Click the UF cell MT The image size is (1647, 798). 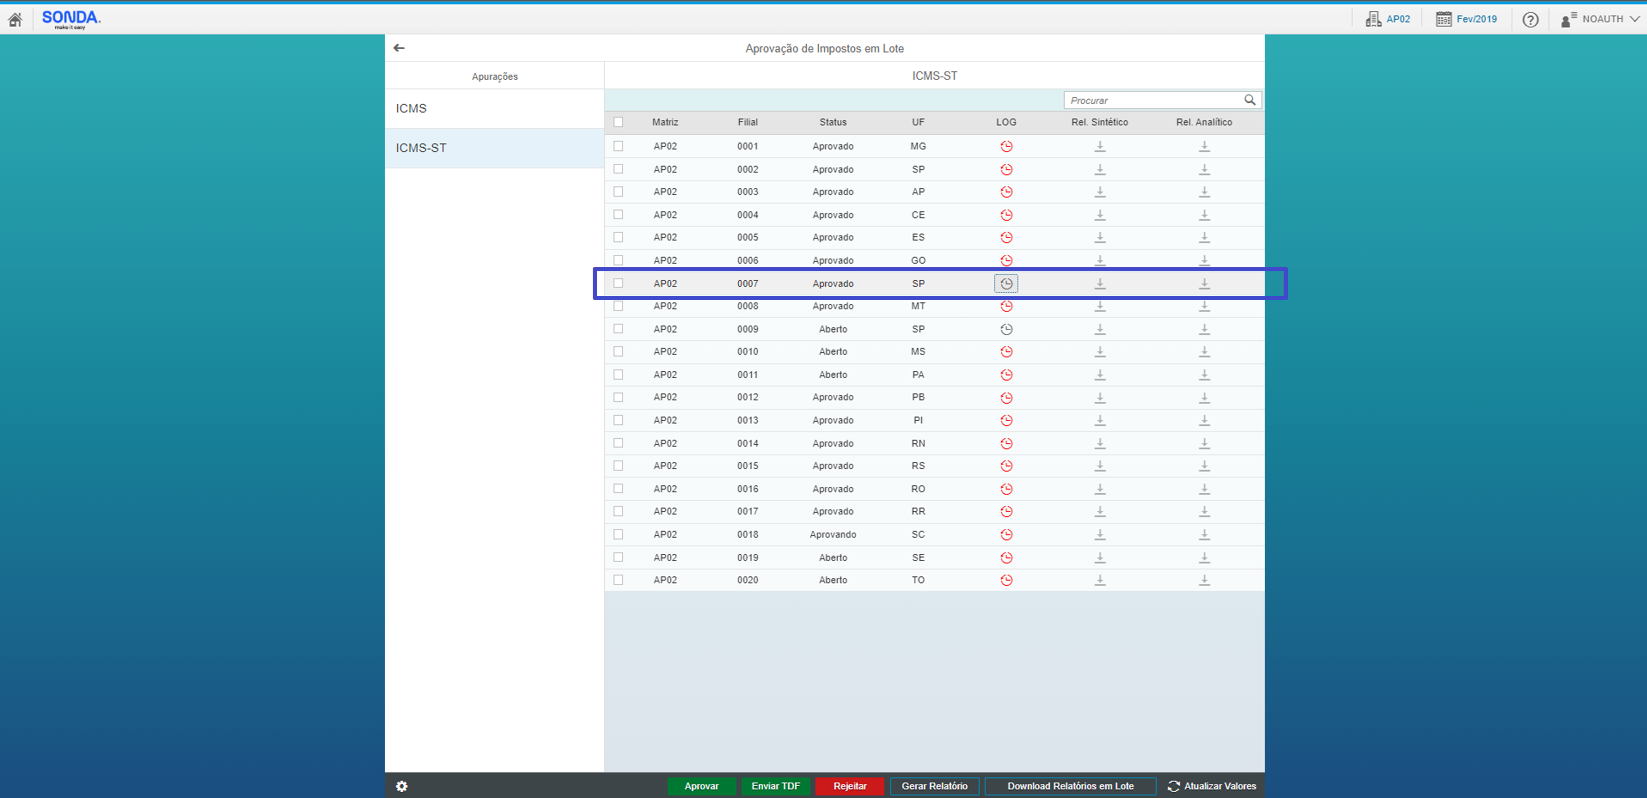[x=918, y=306]
